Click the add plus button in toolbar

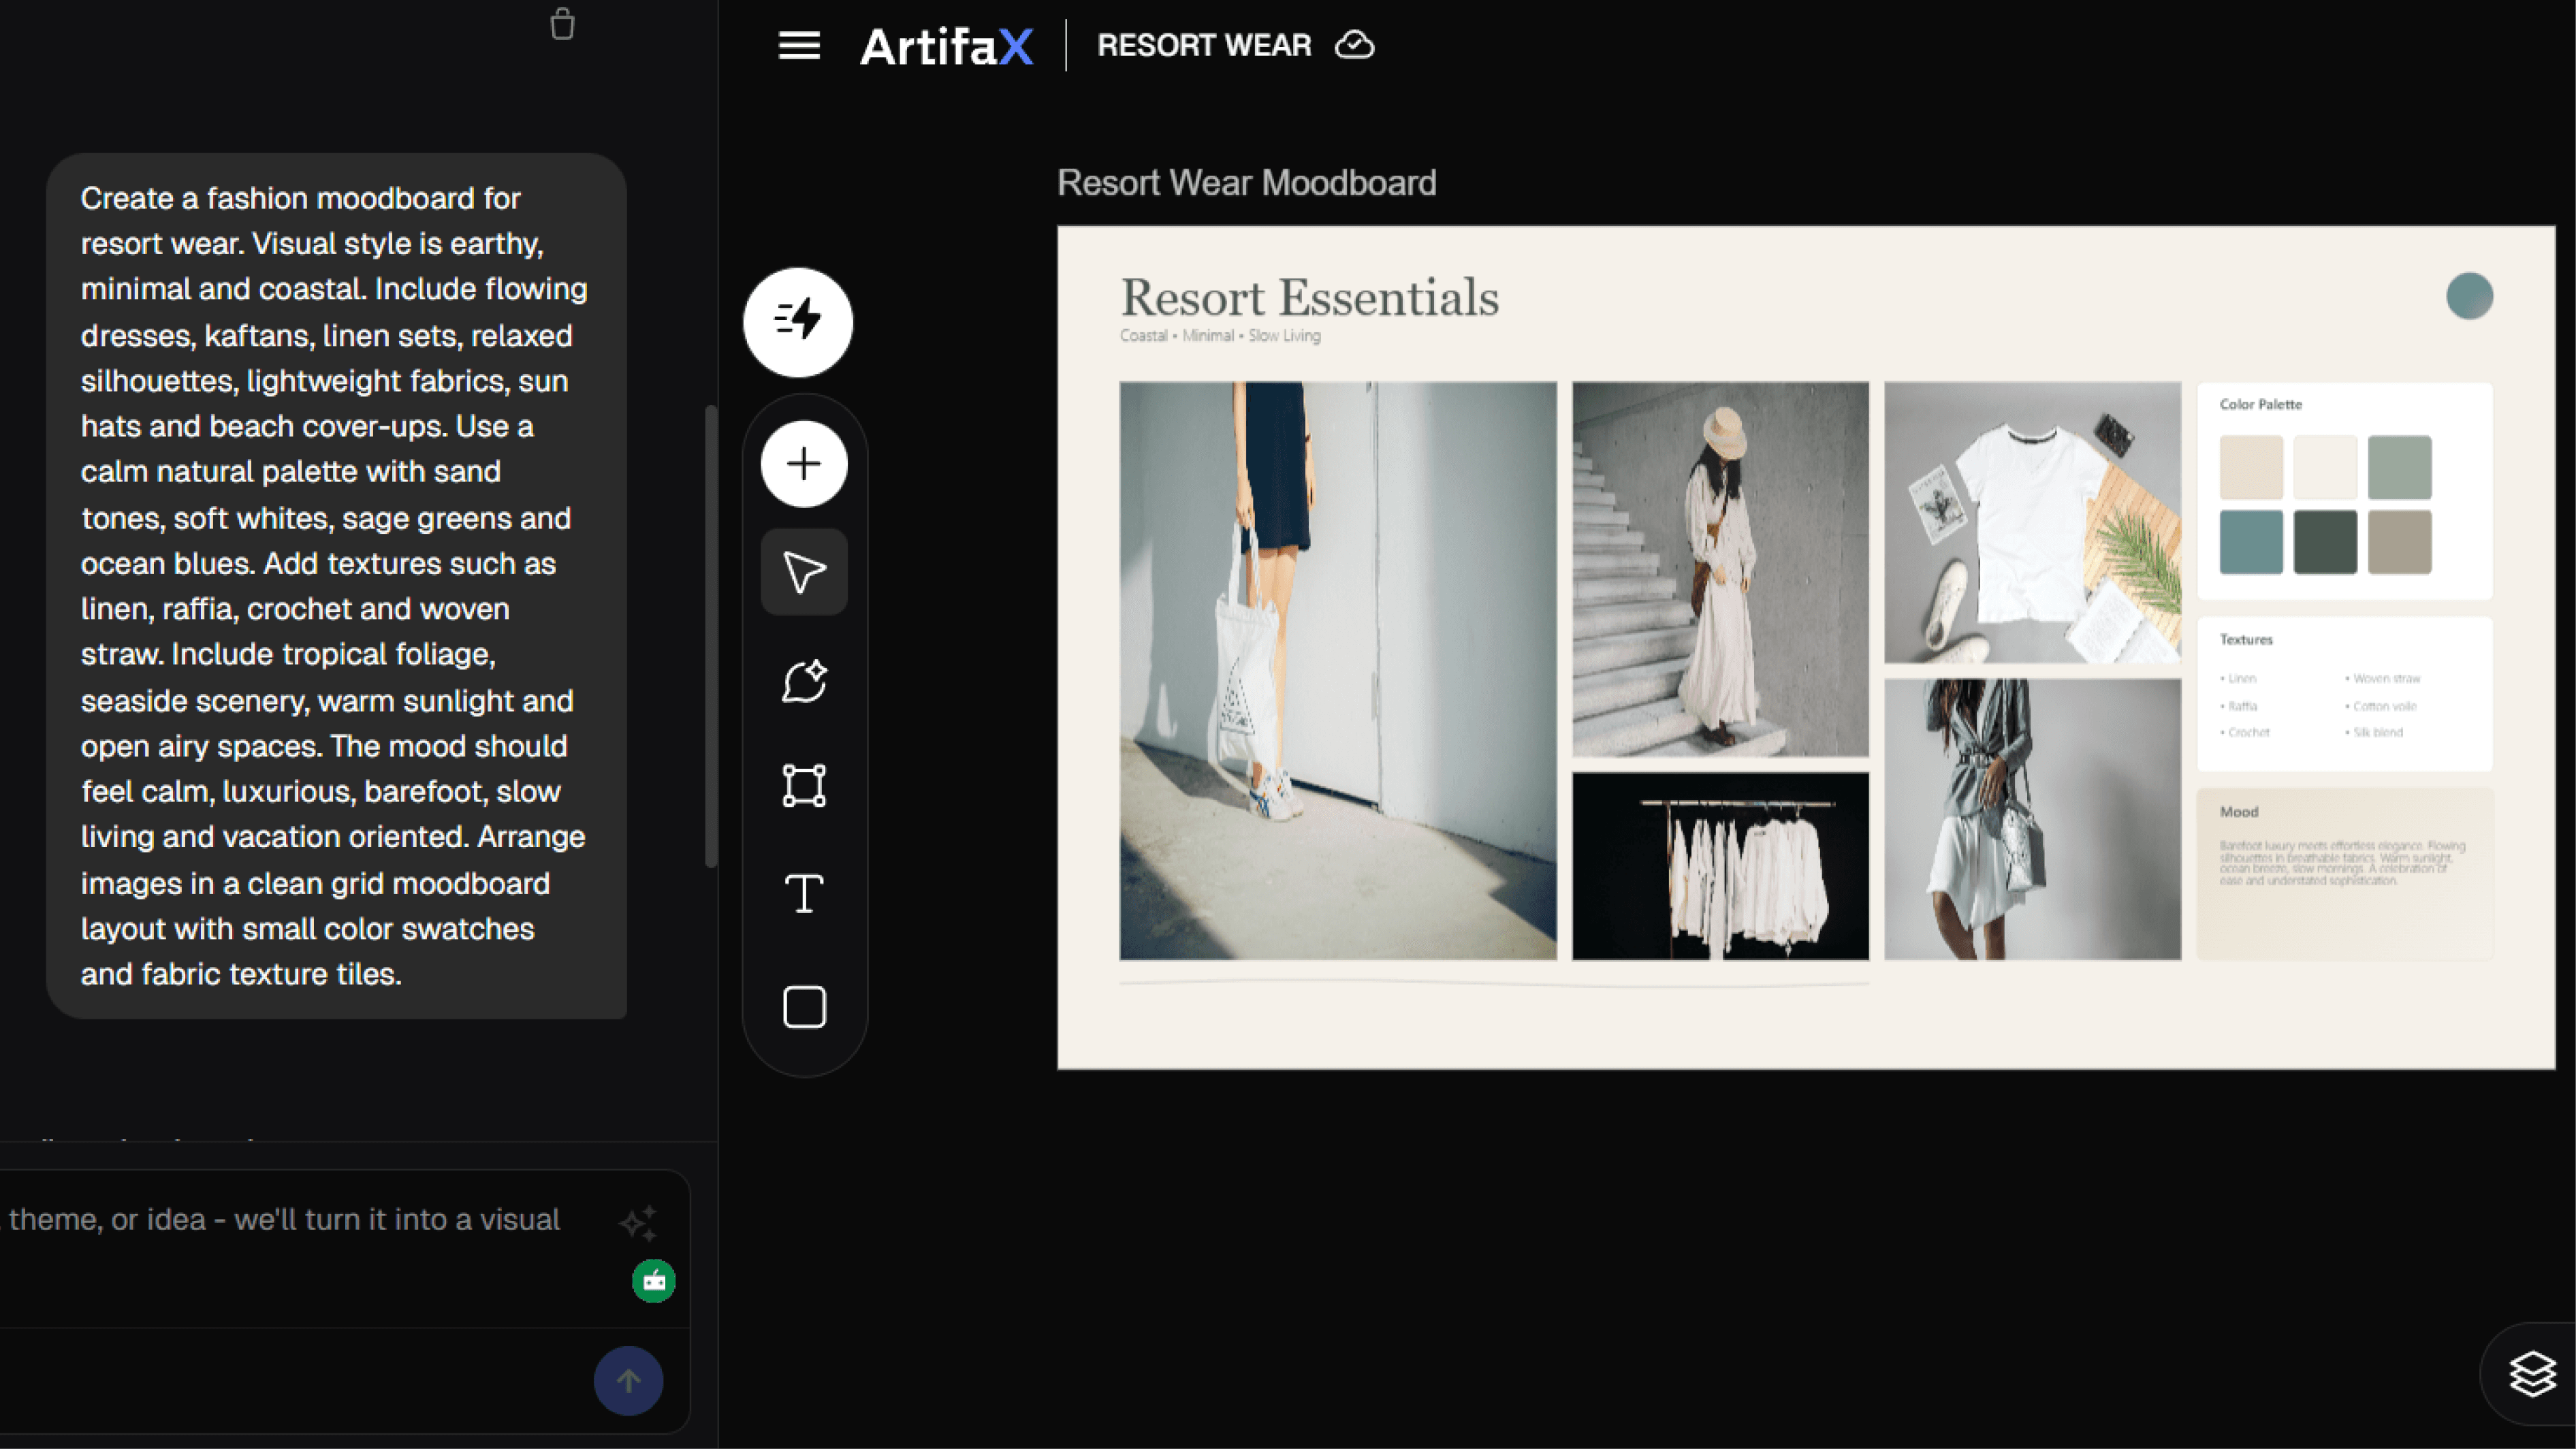[x=804, y=464]
